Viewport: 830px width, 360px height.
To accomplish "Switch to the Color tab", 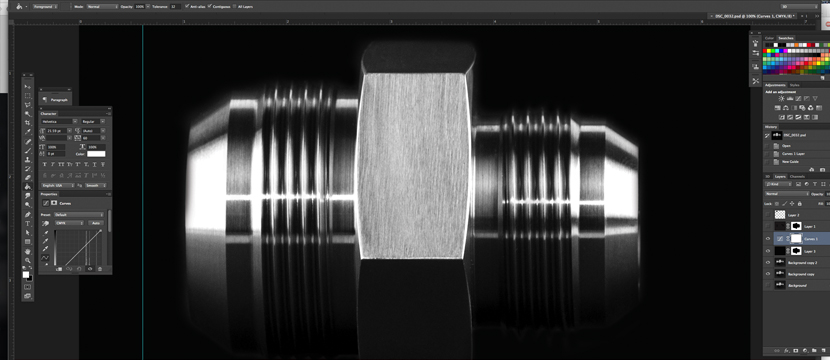I will 769,38.
